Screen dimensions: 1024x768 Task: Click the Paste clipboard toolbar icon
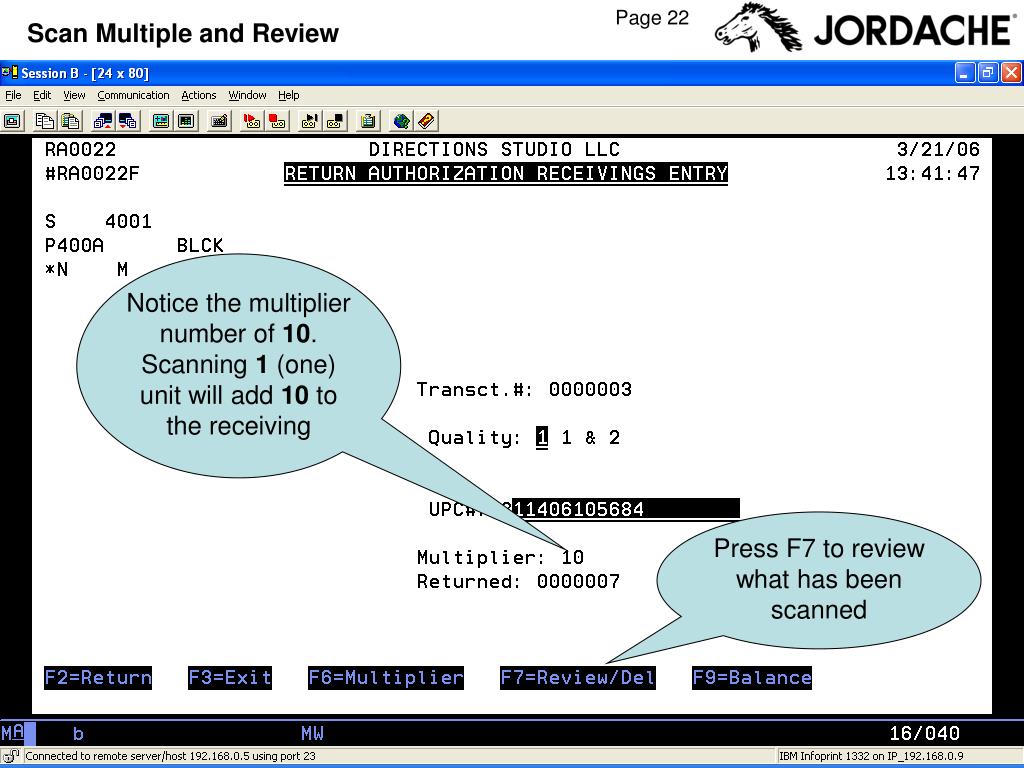(71, 121)
